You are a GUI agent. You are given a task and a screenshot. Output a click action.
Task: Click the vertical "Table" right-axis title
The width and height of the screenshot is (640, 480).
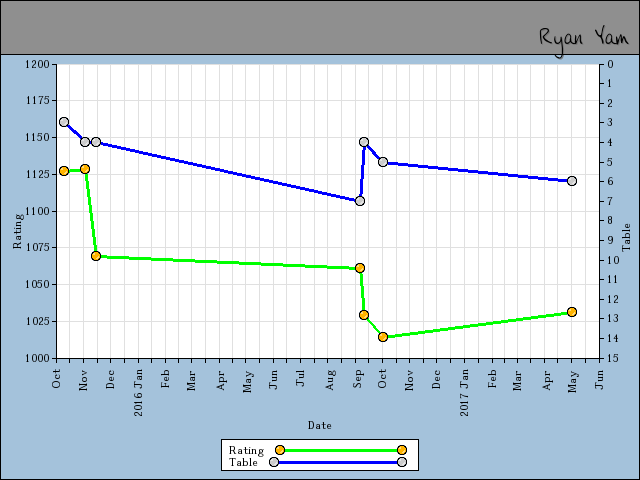(x=626, y=237)
